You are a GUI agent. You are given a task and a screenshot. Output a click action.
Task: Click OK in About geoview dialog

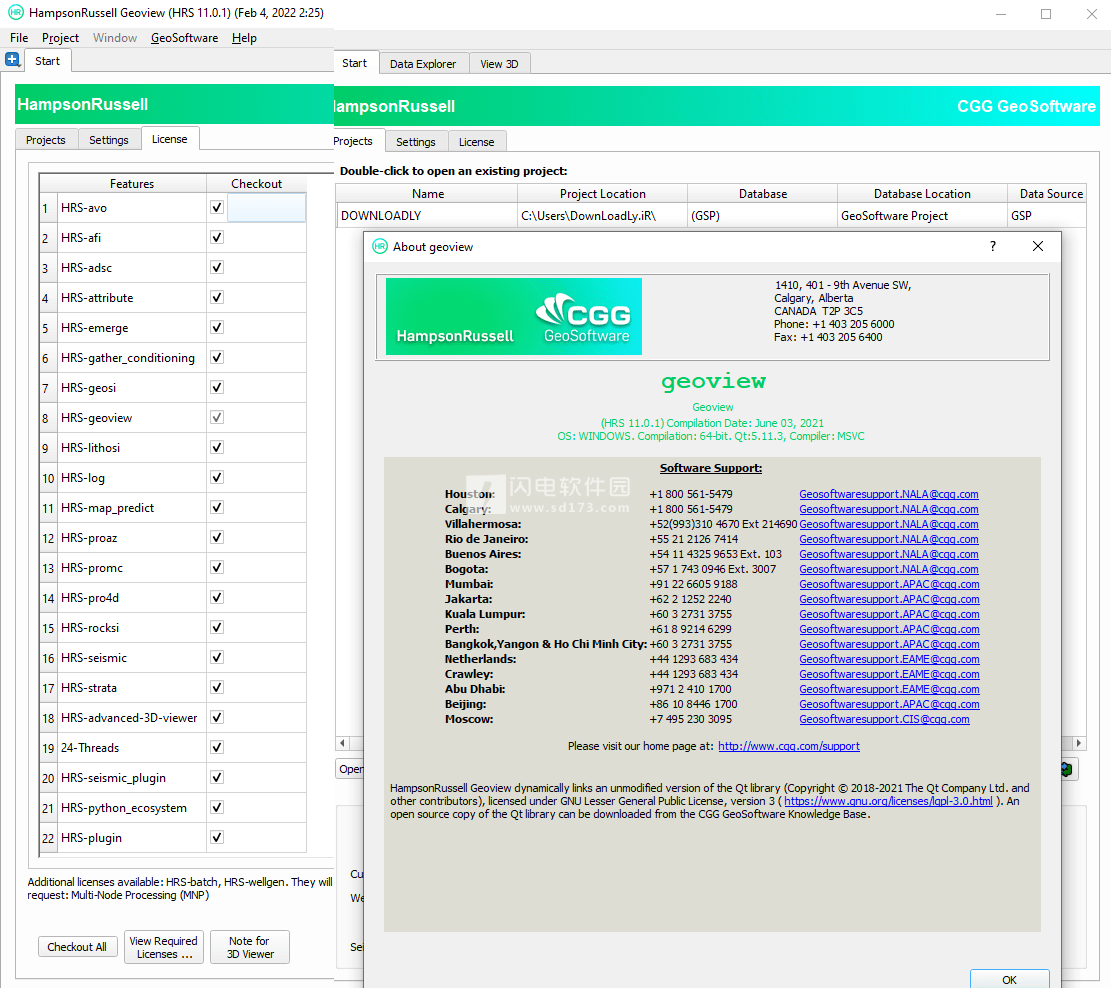point(1009,979)
